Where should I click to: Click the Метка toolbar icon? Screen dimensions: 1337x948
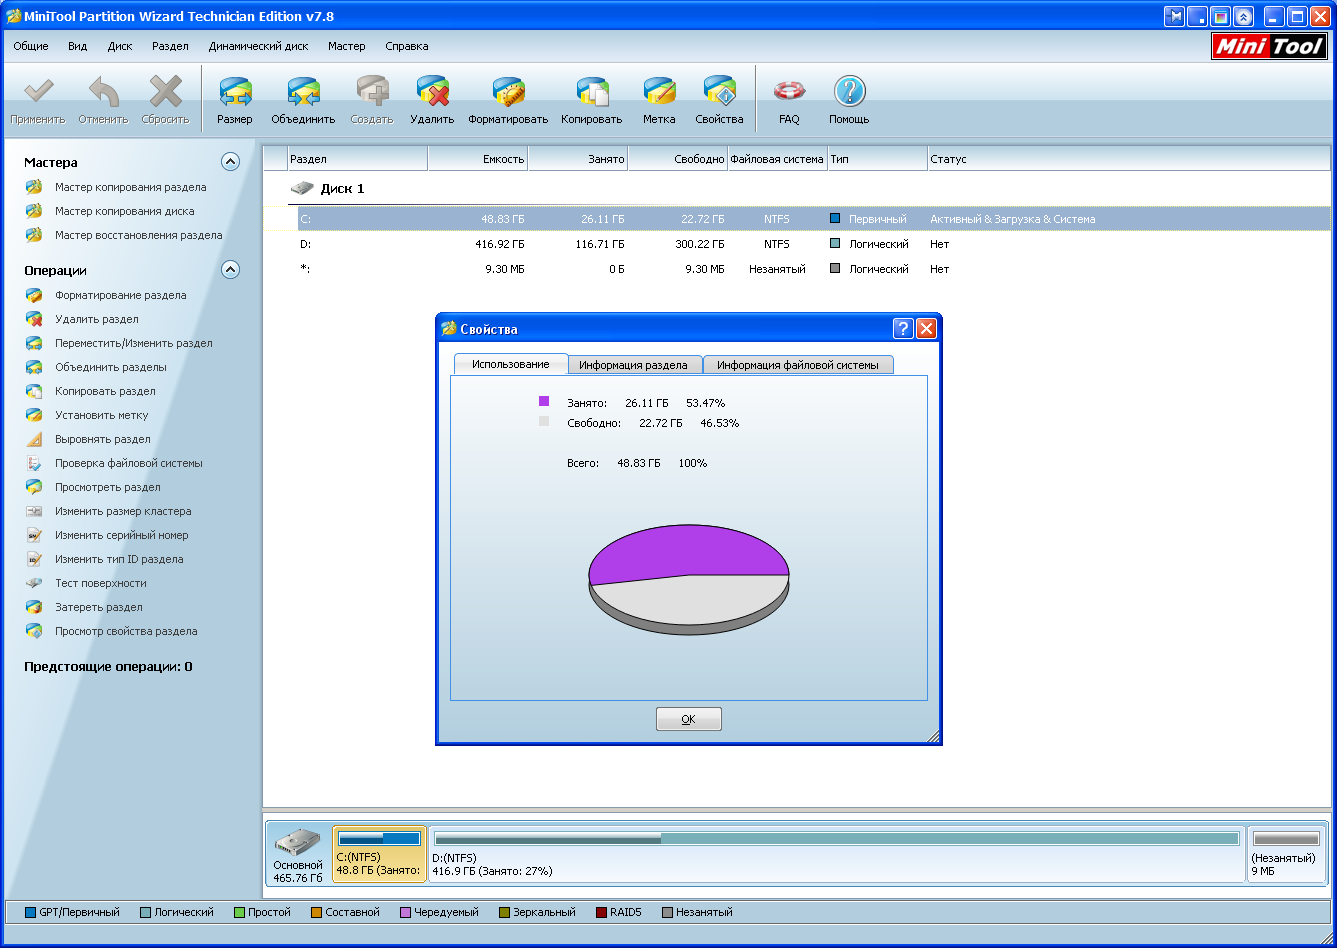[659, 92]
